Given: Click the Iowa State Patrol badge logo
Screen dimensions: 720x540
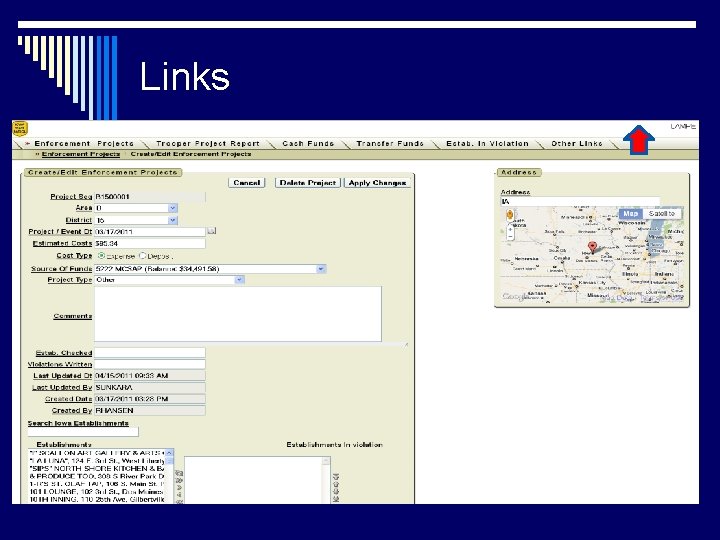Looking at the screenshot, I should coord(20,129).
